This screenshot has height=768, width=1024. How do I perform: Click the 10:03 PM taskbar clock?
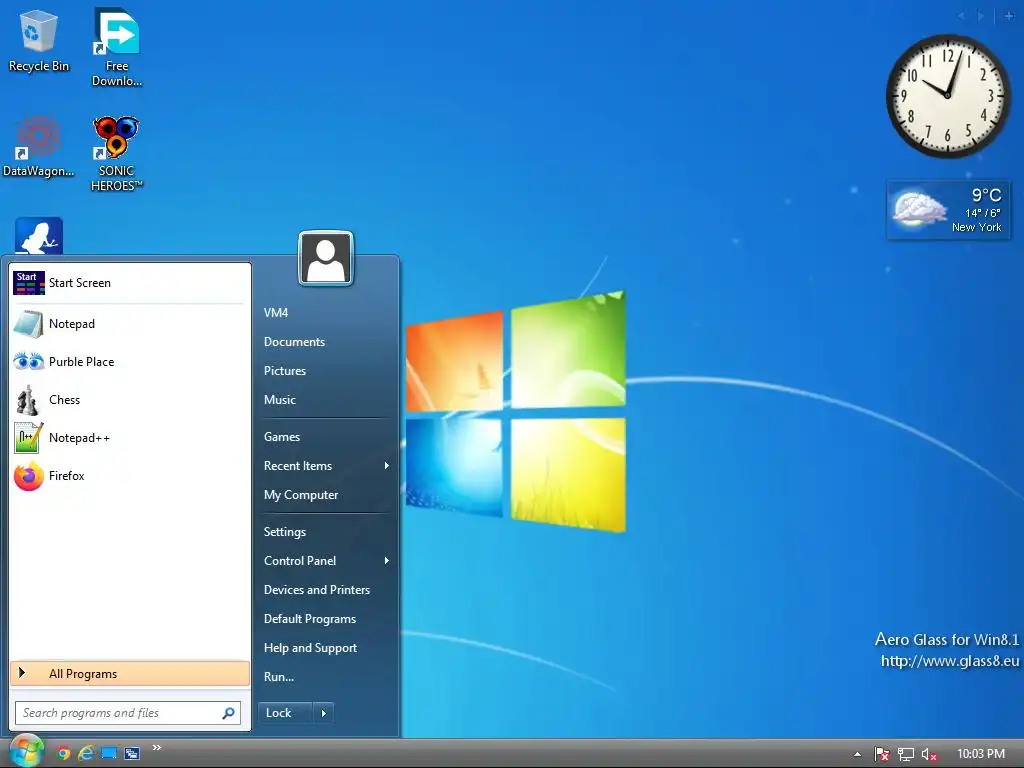pos(981,754)
